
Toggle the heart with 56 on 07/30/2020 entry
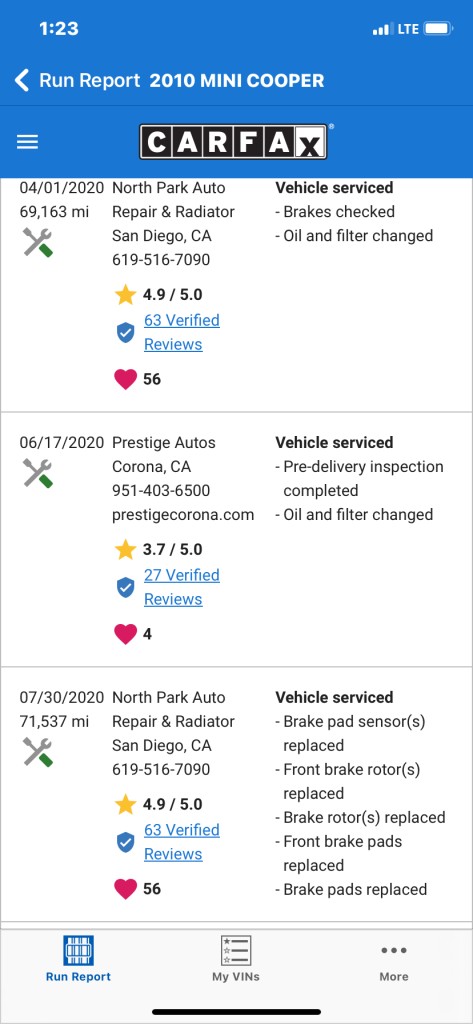point(125,889)
